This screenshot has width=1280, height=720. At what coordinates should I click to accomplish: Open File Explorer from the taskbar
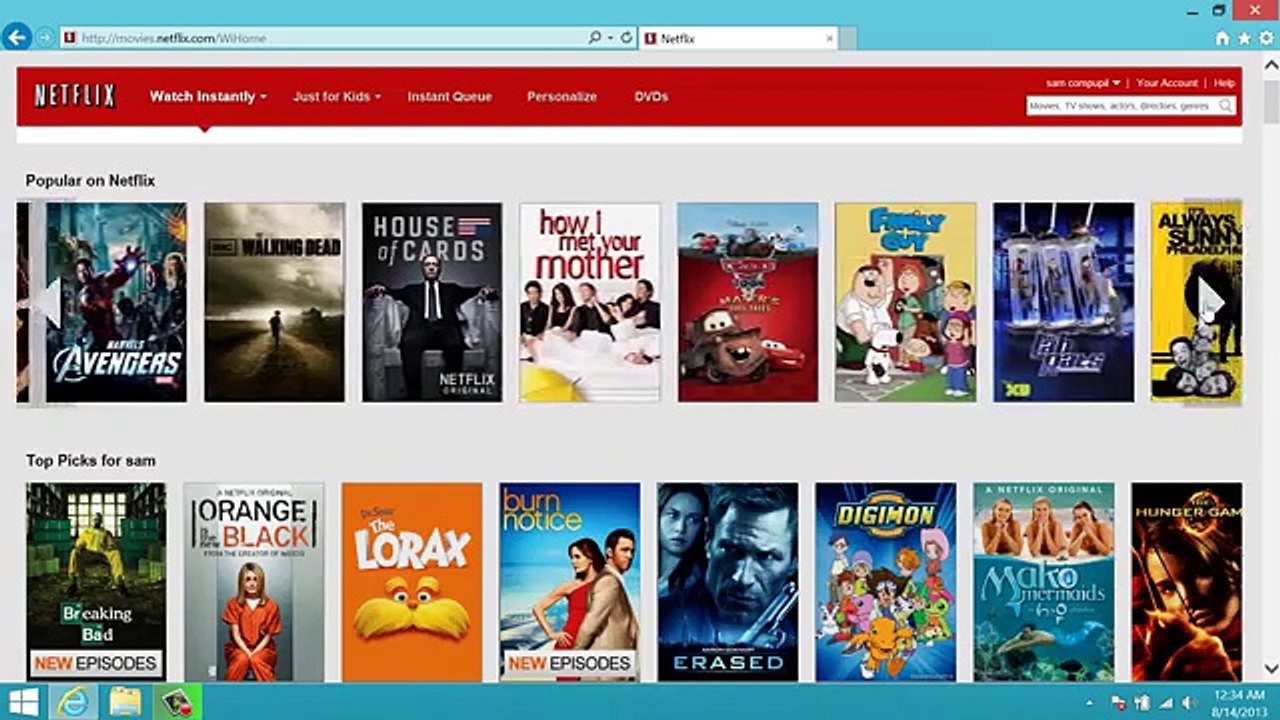(125, 702)
